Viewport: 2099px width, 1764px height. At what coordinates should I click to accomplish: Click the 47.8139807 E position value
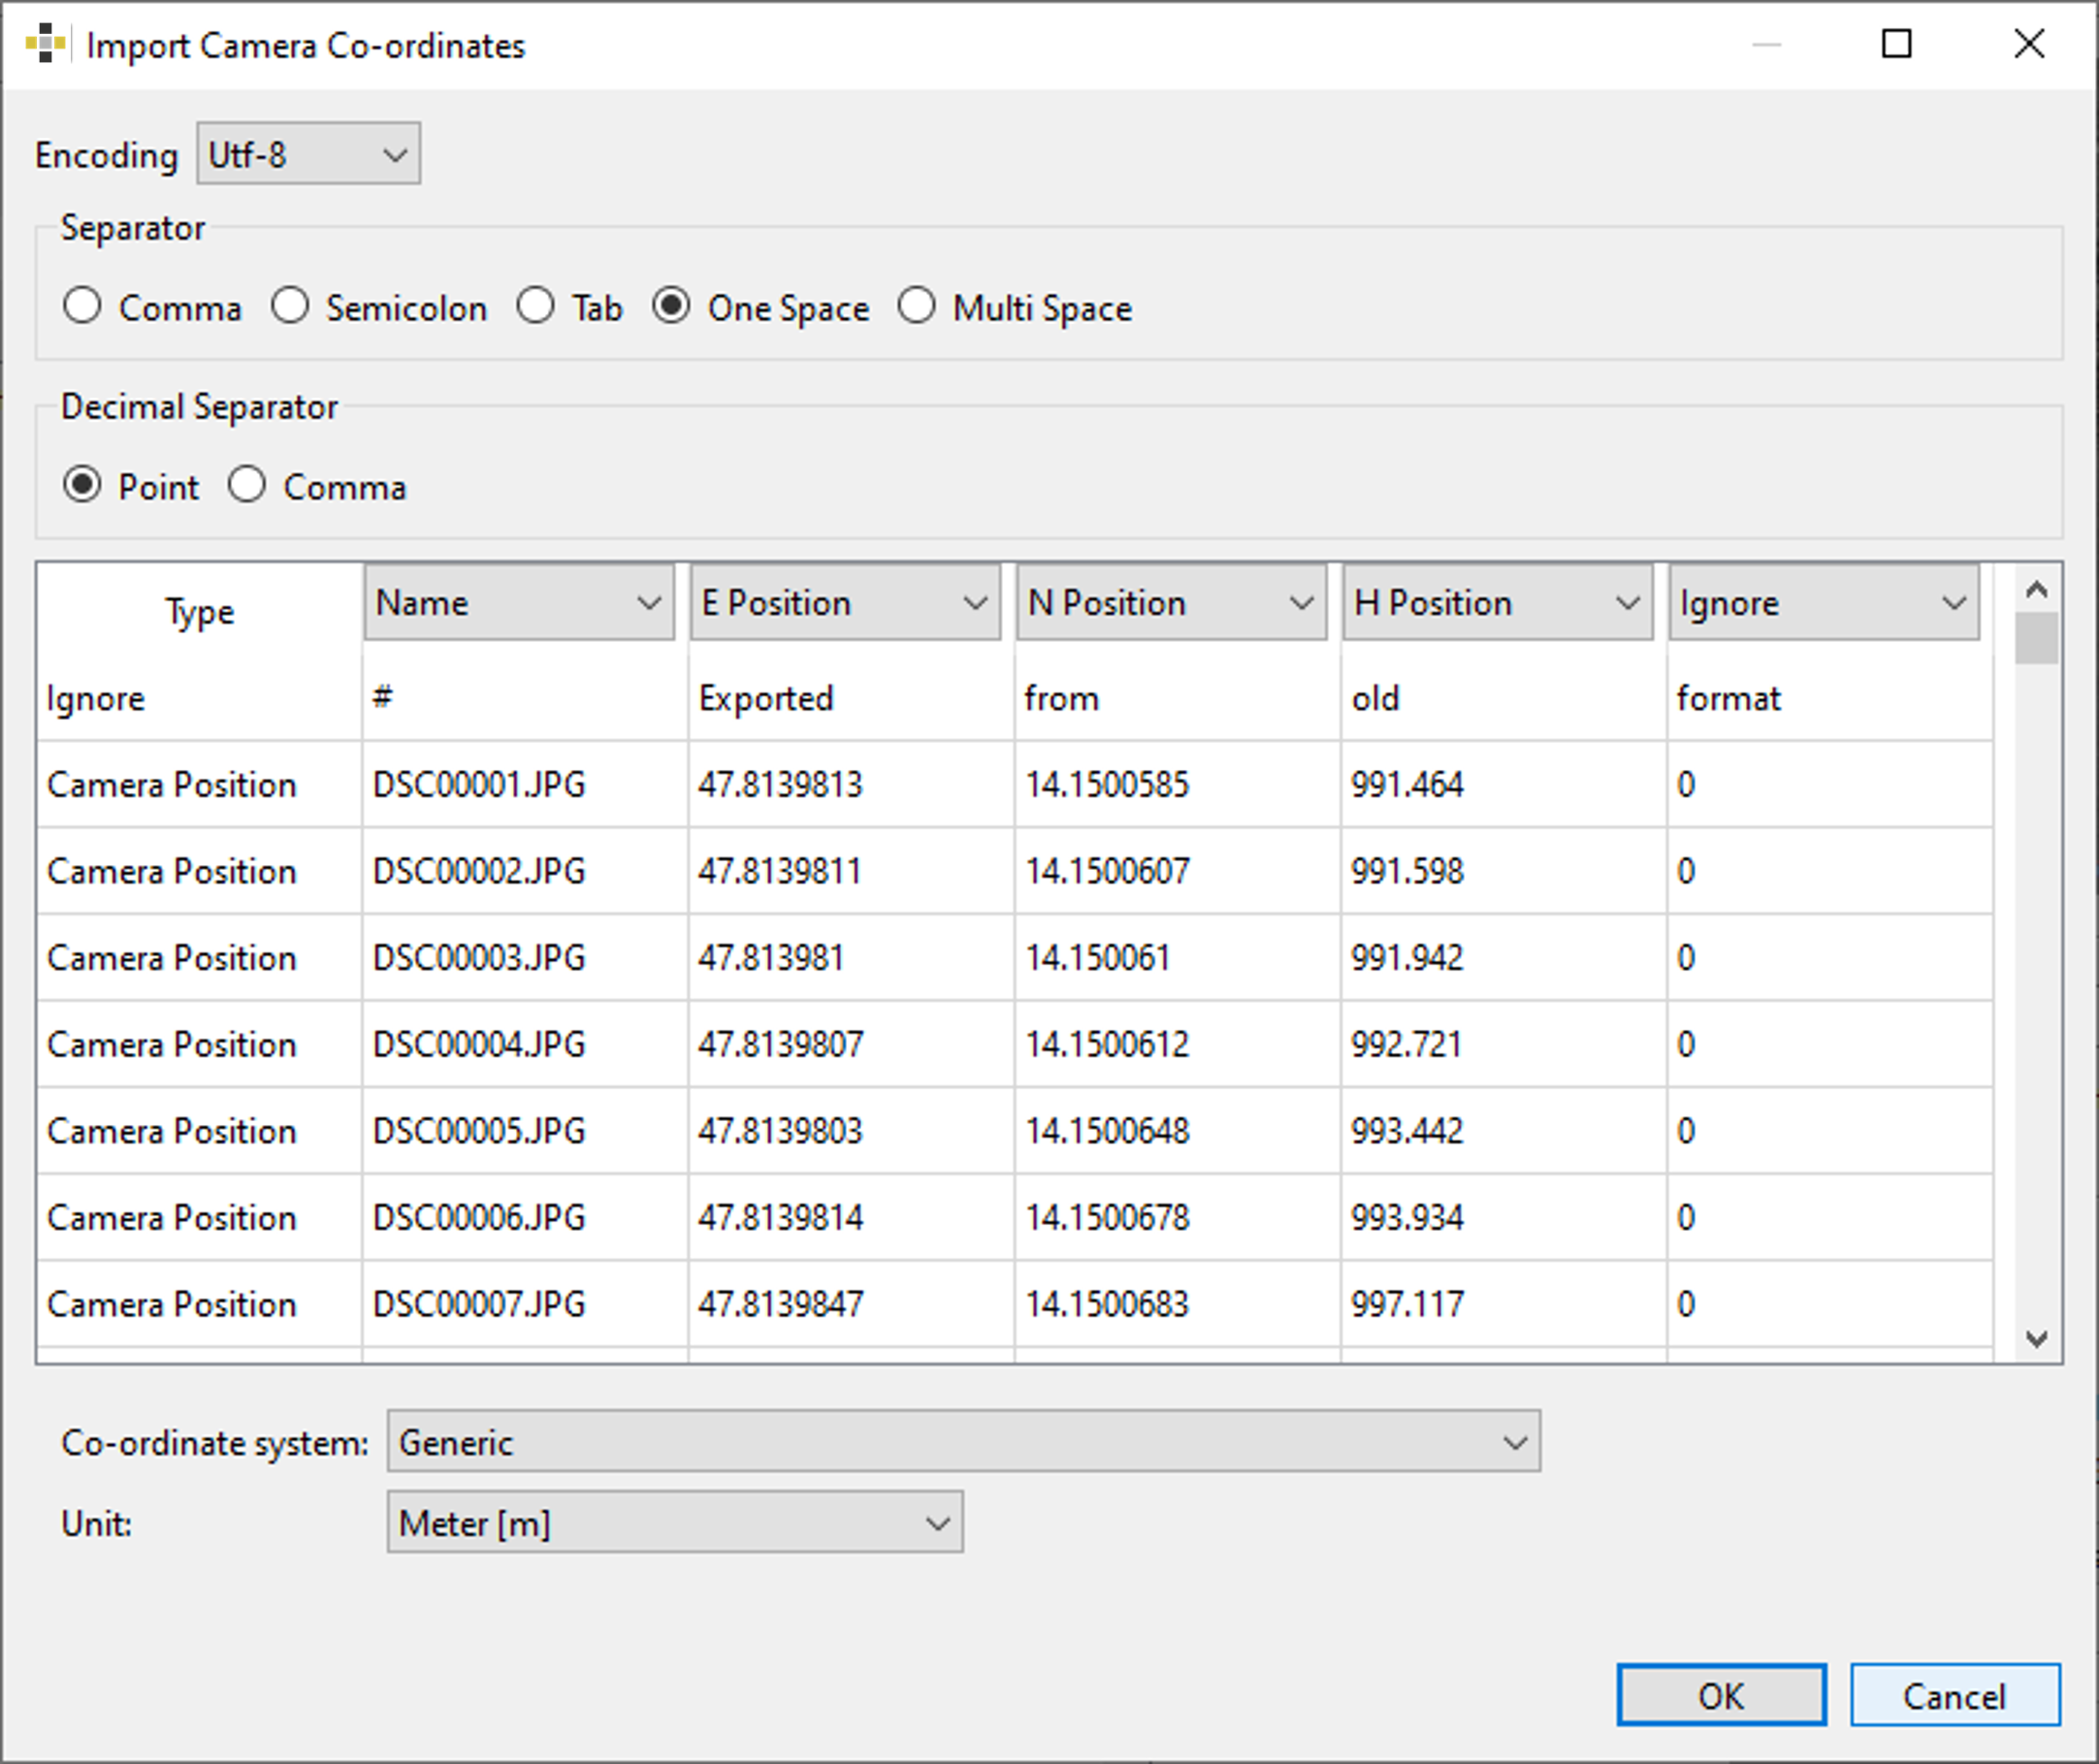tap(851, 1044)
